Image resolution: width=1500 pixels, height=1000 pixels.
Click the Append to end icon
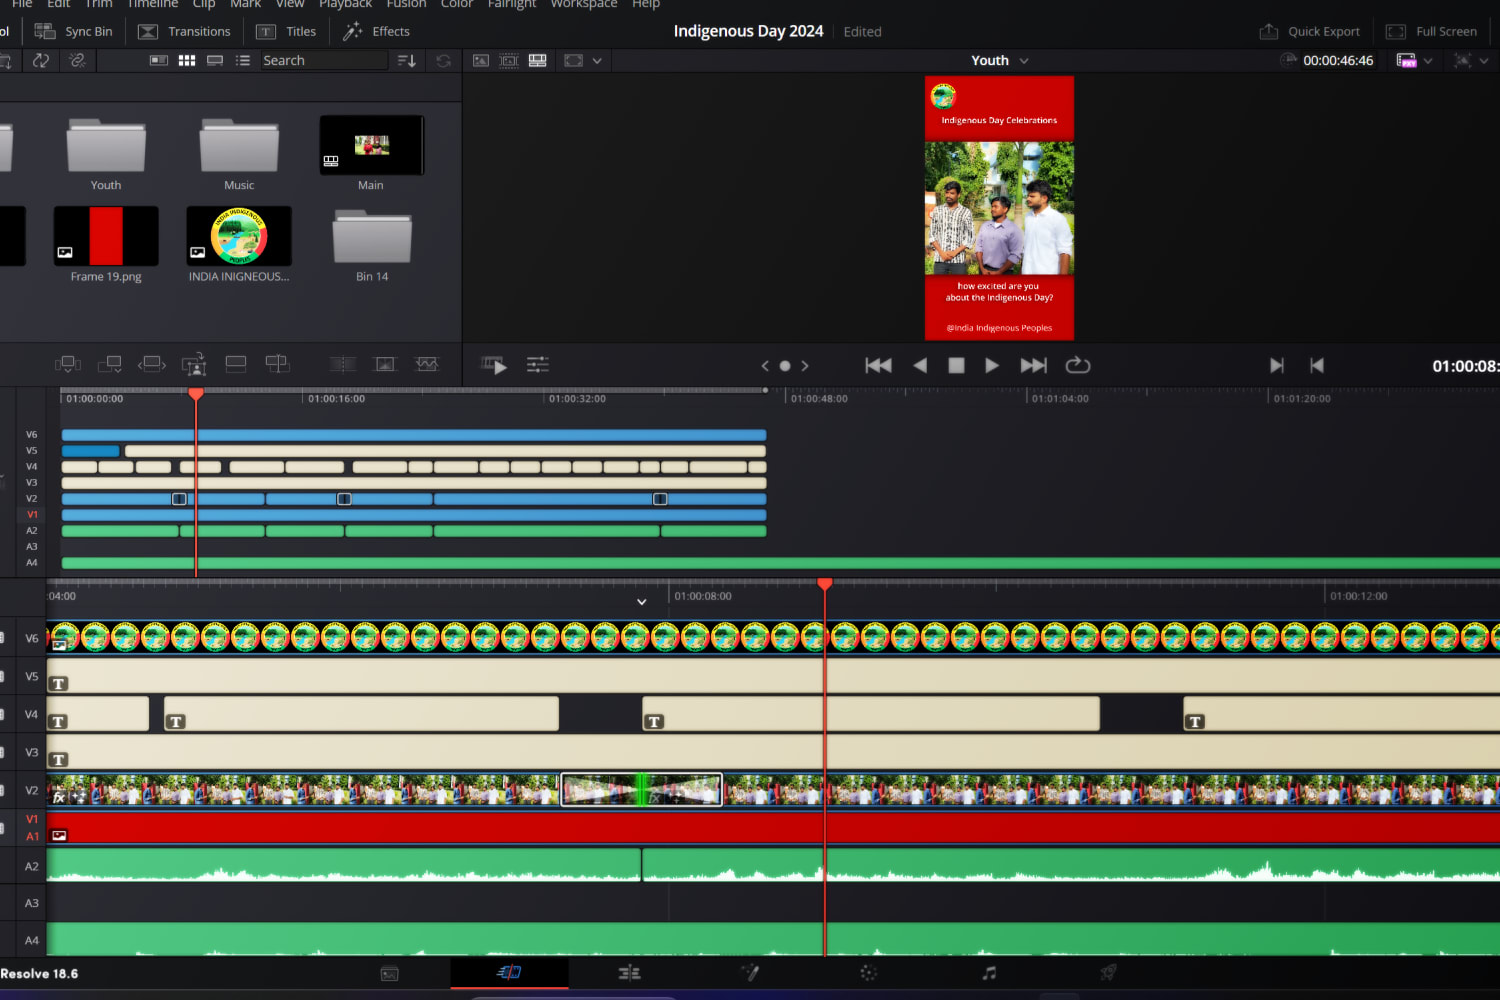(x=110, y=365)
